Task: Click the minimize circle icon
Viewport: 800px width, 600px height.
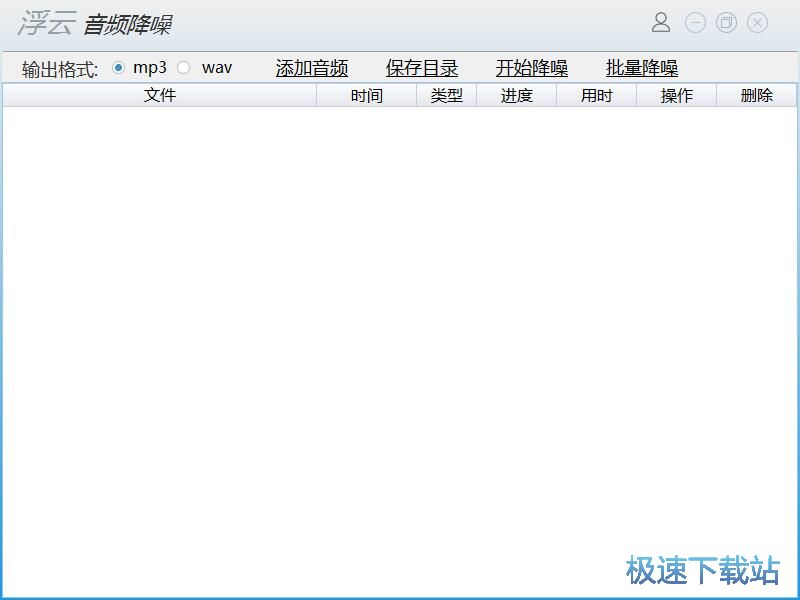Action: click(693, 23)
